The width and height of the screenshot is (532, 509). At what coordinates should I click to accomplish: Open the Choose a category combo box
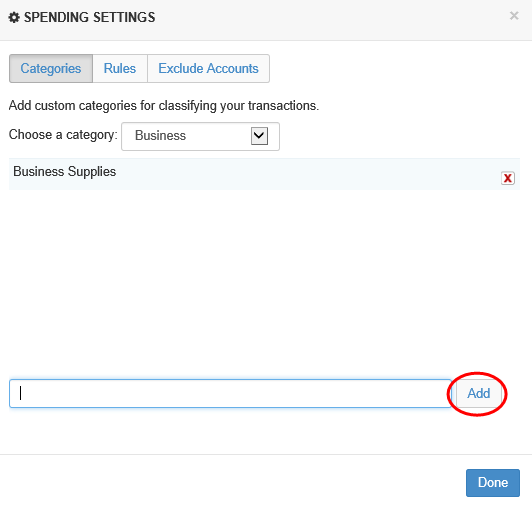pos(200,136)
